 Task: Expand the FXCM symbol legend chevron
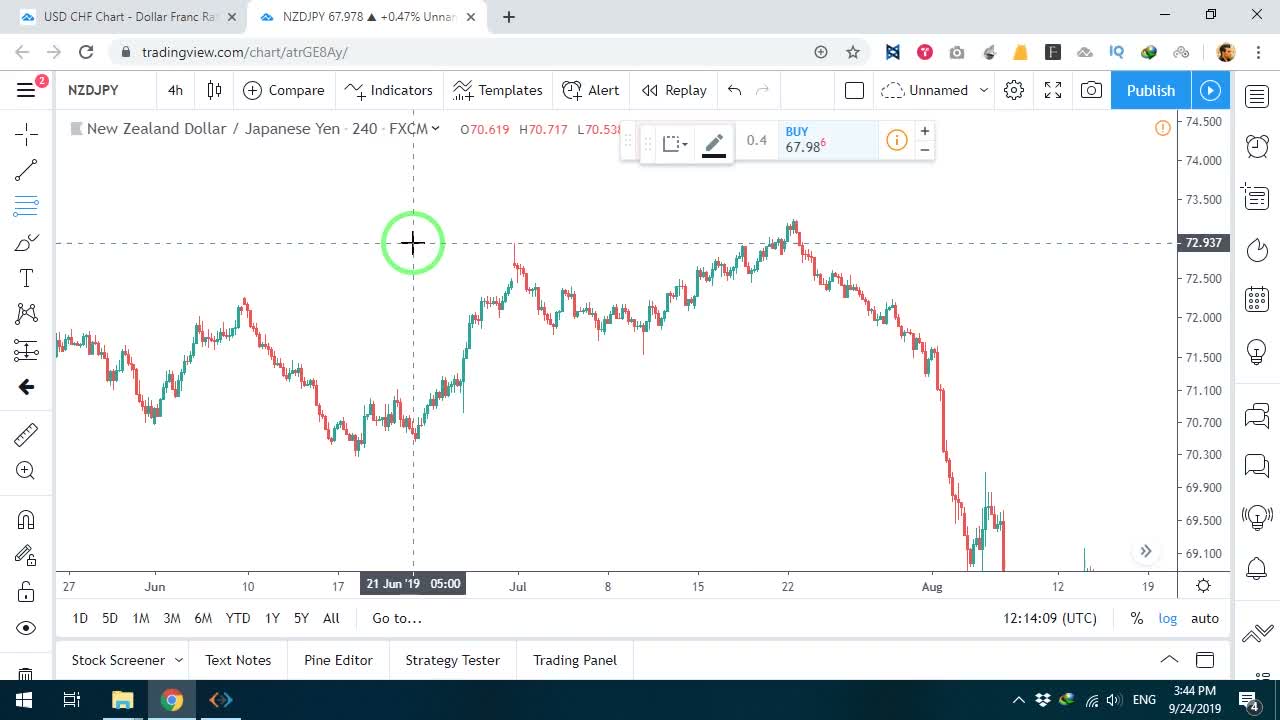tap(435, 128)
